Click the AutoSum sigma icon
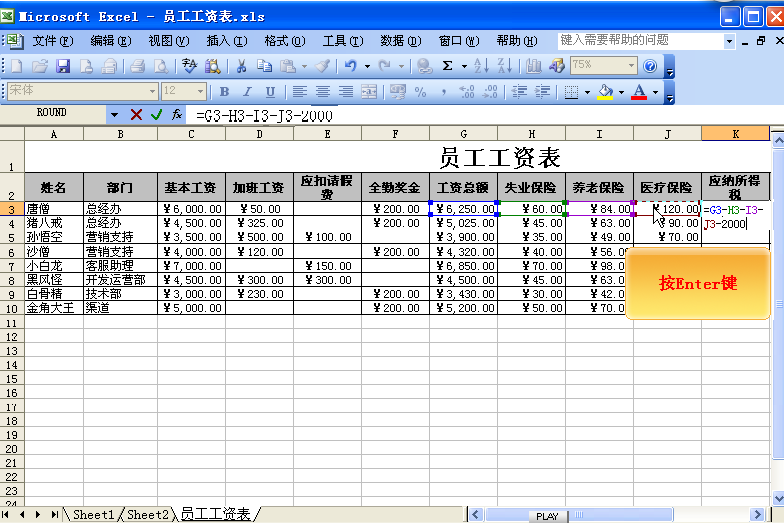 coord(448,66)
